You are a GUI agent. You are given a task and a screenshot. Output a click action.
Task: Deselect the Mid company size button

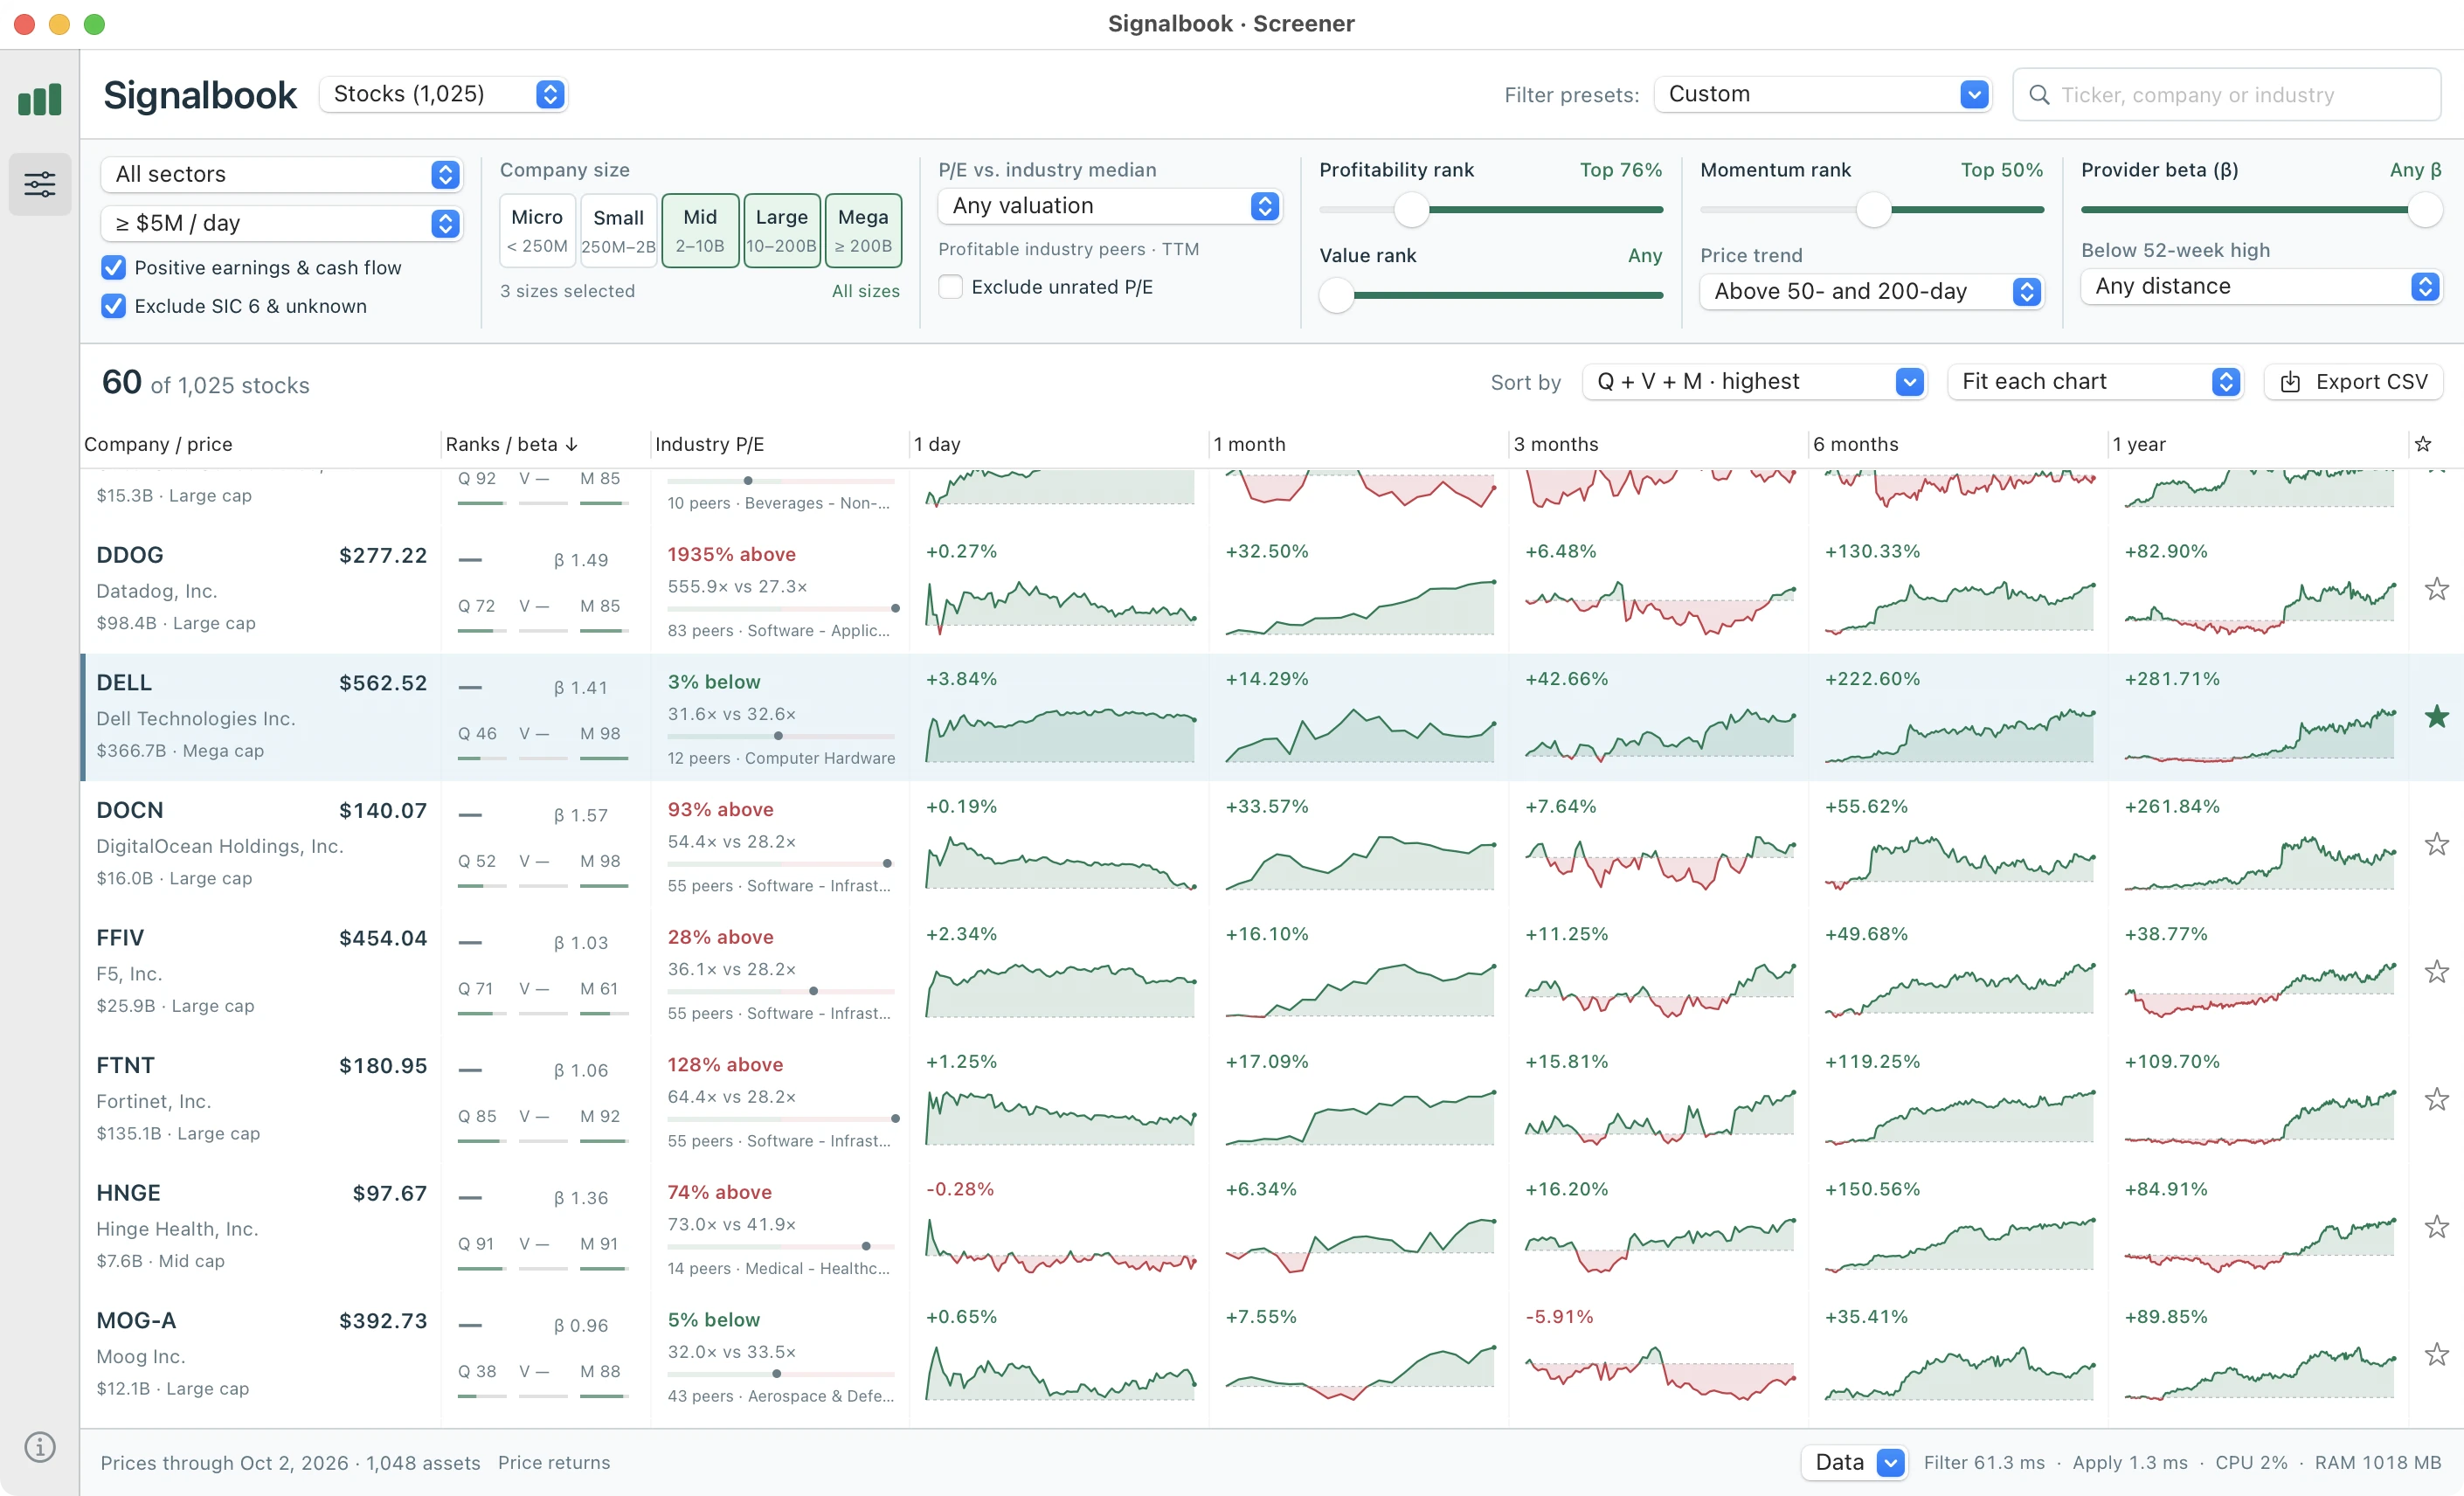coord(700,230)
